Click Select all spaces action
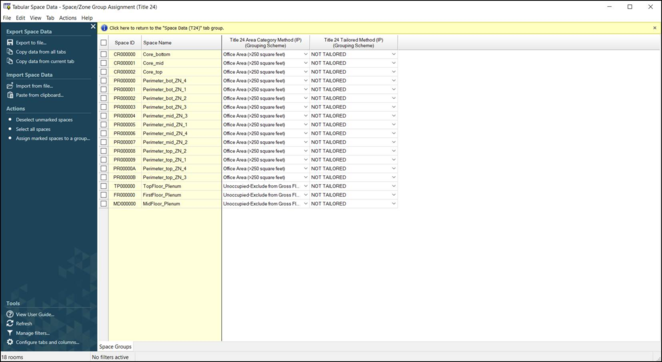The height and width of the screenshot is (362, 662). click(x=33, y=129)
